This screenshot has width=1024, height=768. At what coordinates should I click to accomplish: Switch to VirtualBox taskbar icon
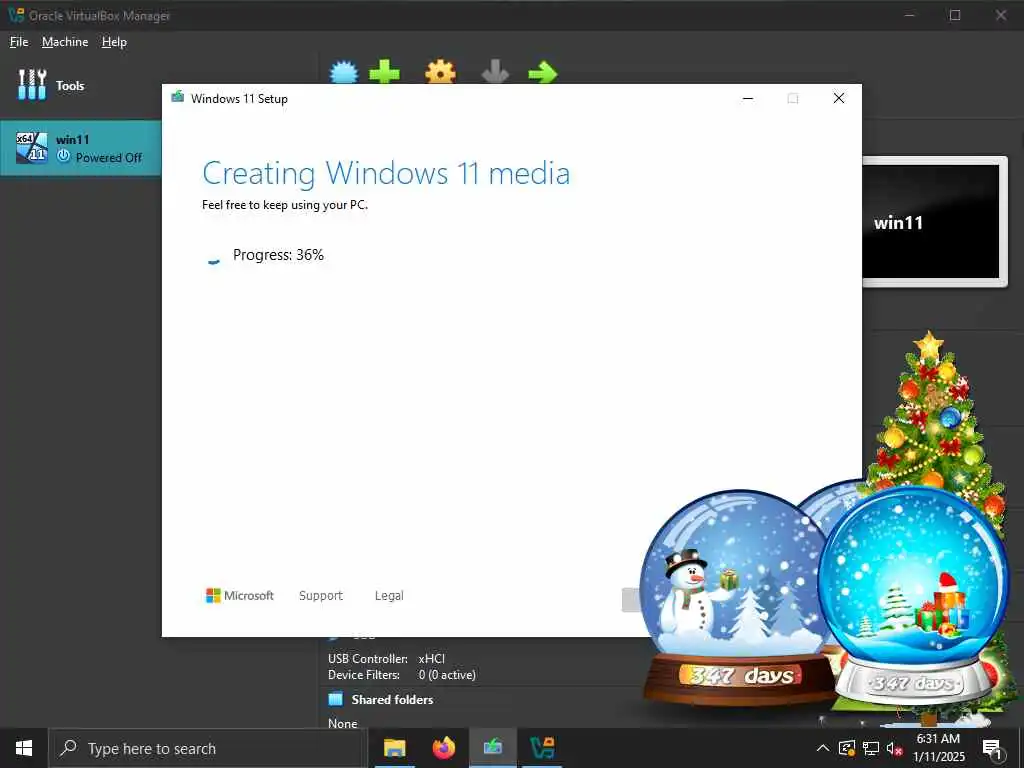pos(542,748)
